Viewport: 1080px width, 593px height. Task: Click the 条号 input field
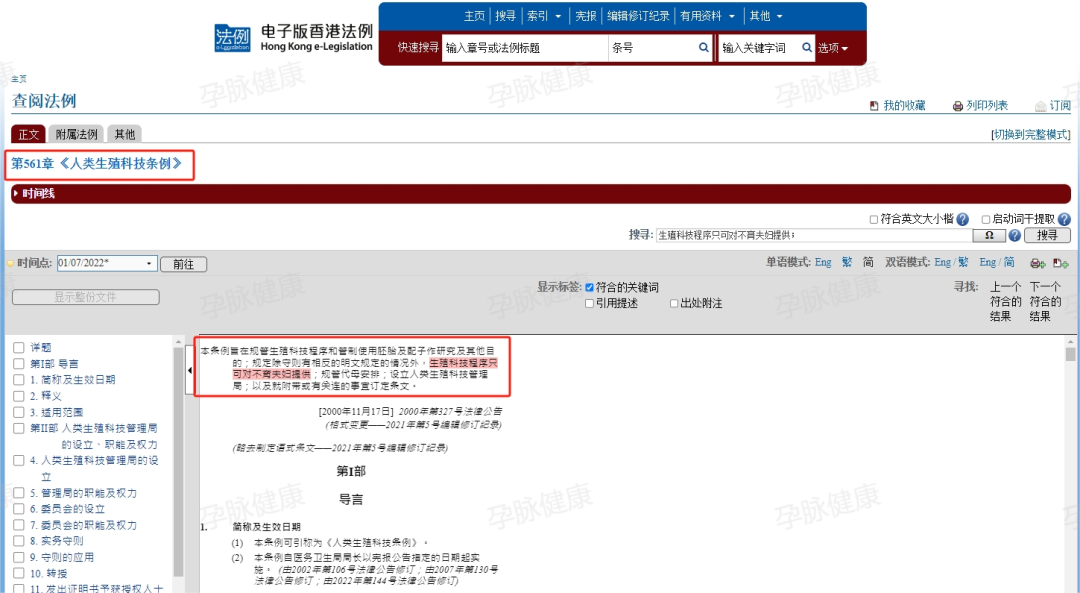(x=652, y=48)
